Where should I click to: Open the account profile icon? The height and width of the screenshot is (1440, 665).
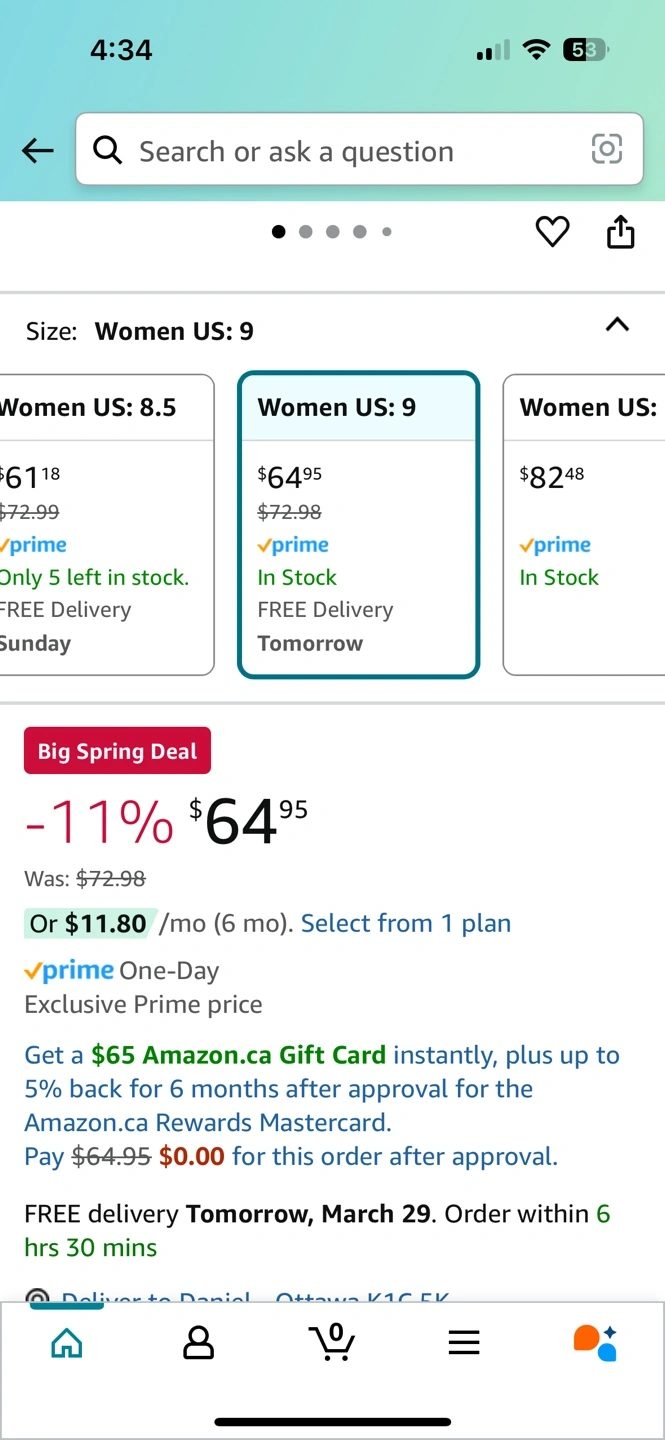point(199,1343)
